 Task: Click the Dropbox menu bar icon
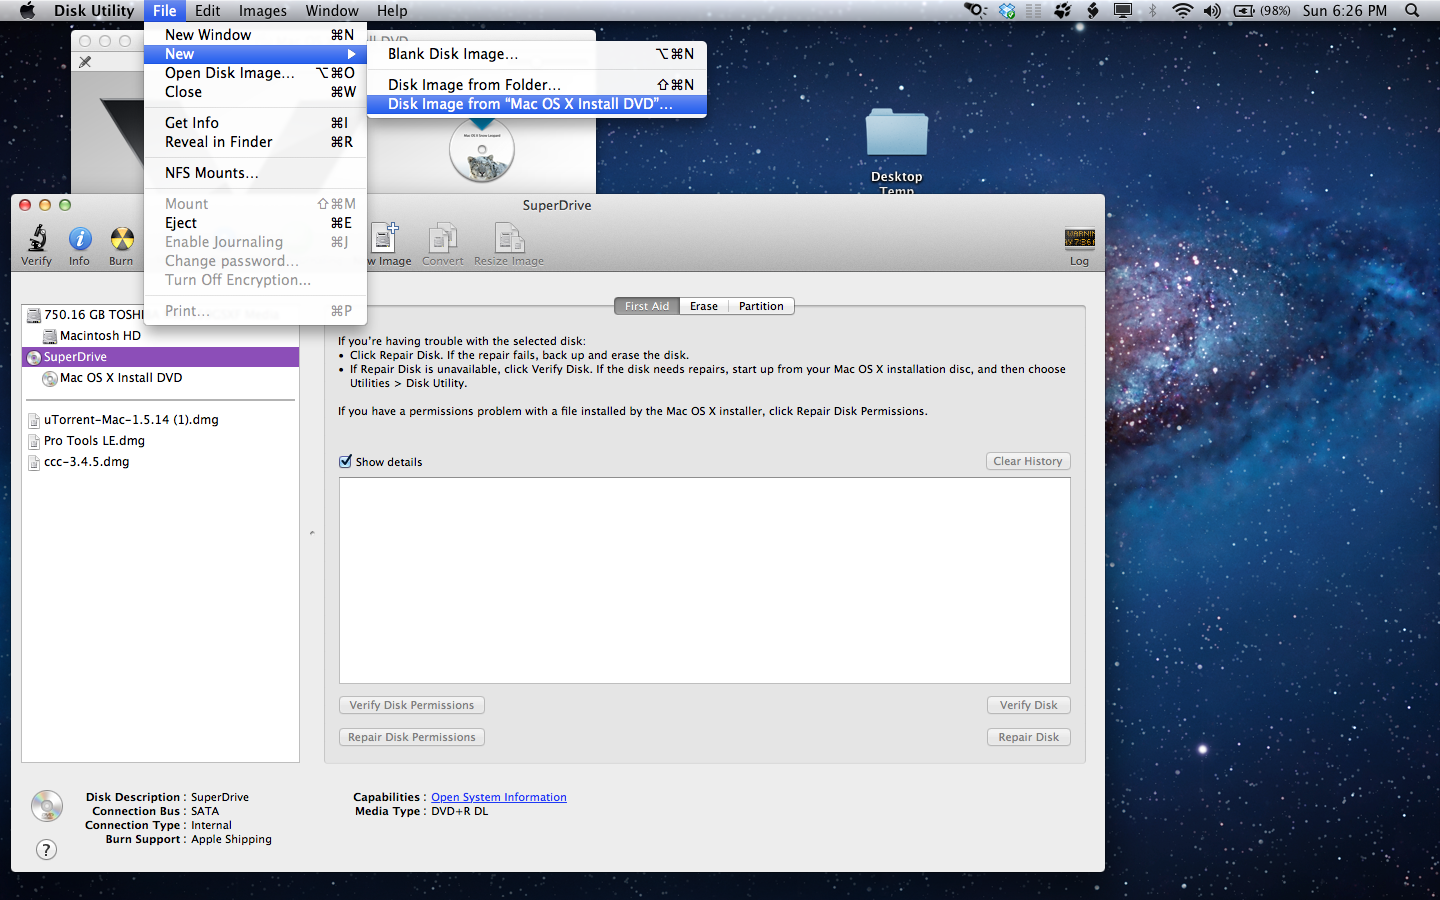[1007, 10]
